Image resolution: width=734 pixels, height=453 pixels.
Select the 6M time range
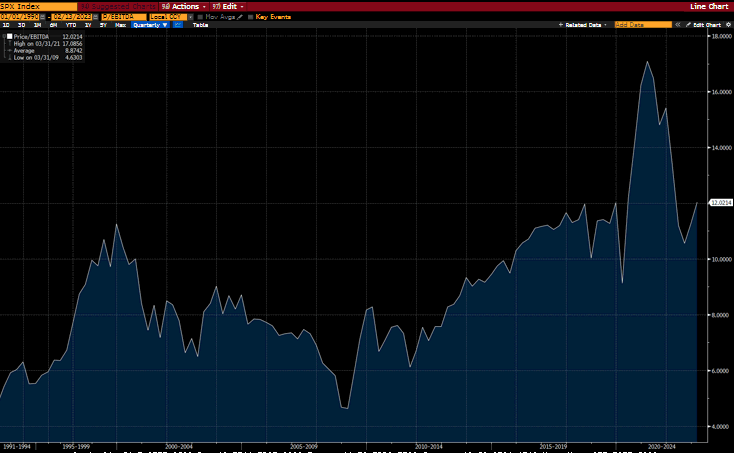[x=53, y=25]
